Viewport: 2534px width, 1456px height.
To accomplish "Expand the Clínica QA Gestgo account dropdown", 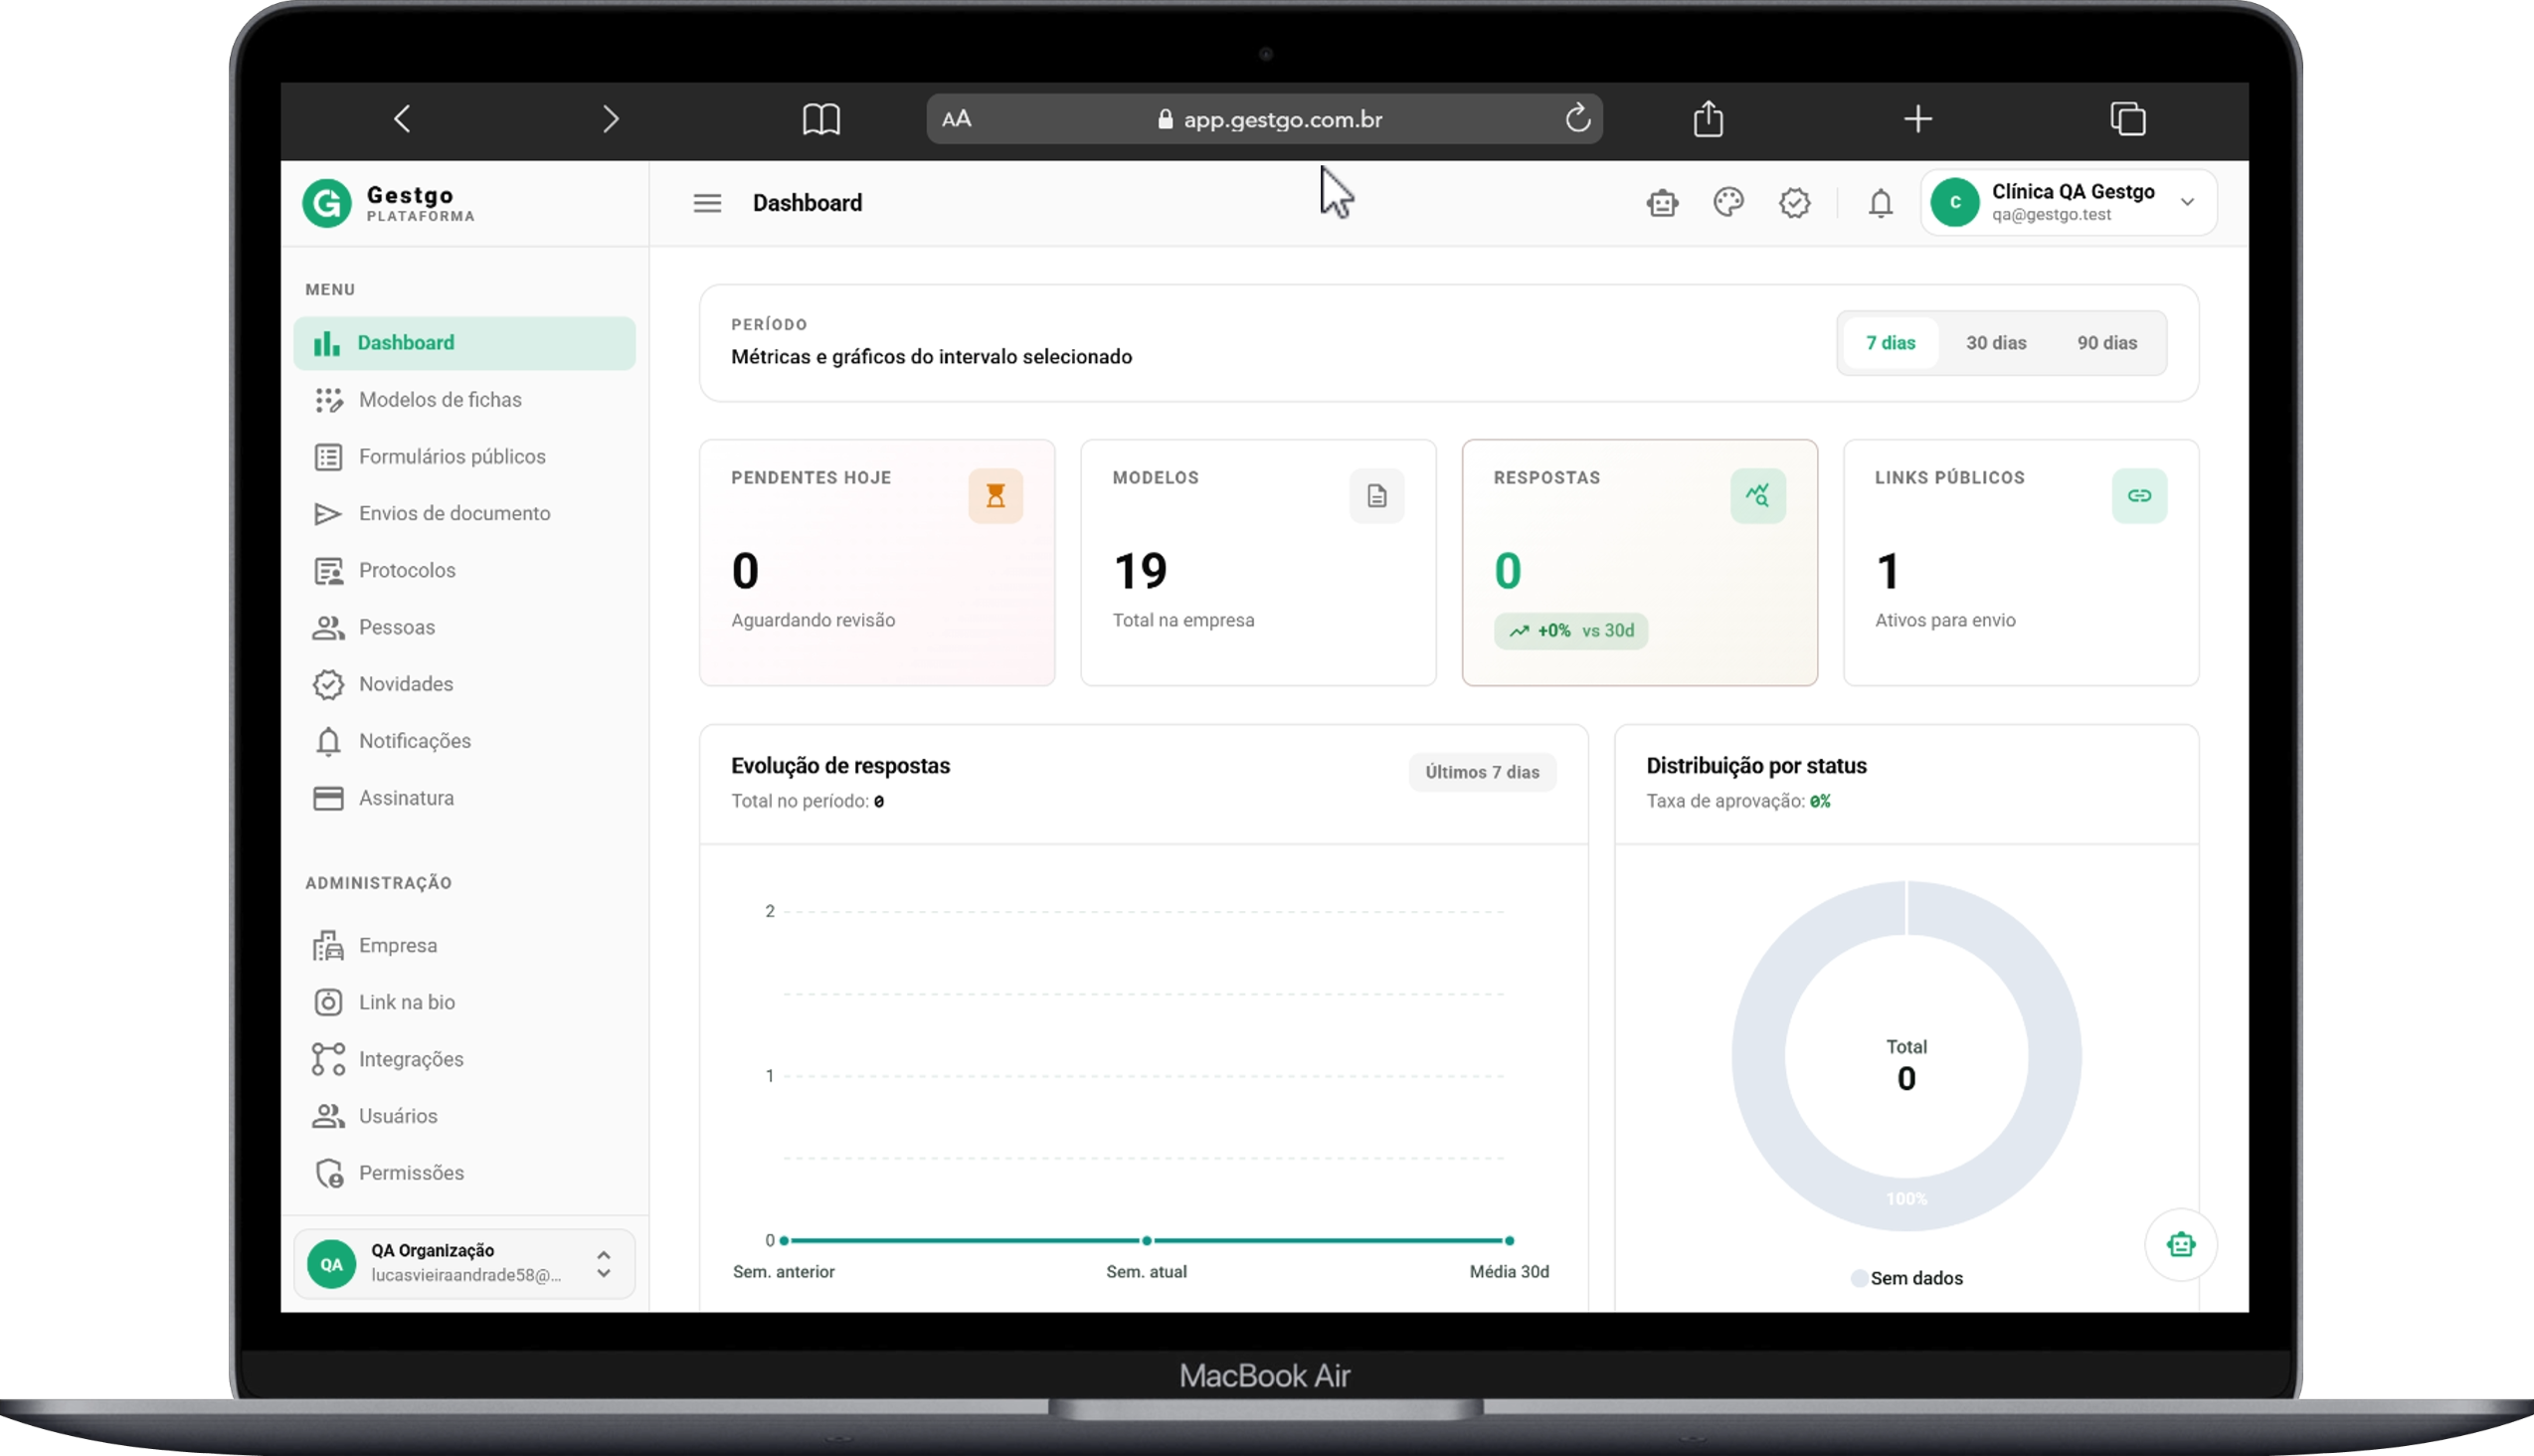I will pos(2187,202).
